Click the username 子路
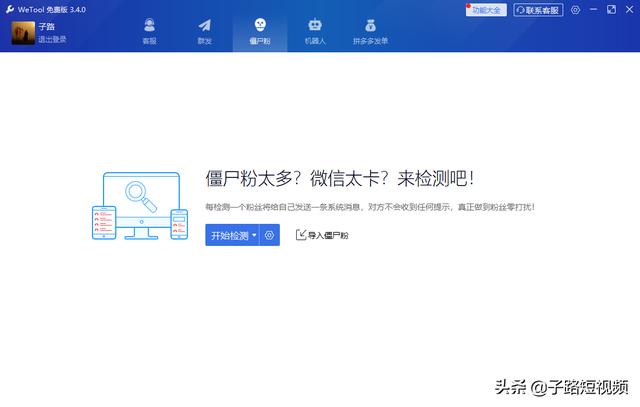Viewport: 640px width, 407px height. click(x=46, y=27)
